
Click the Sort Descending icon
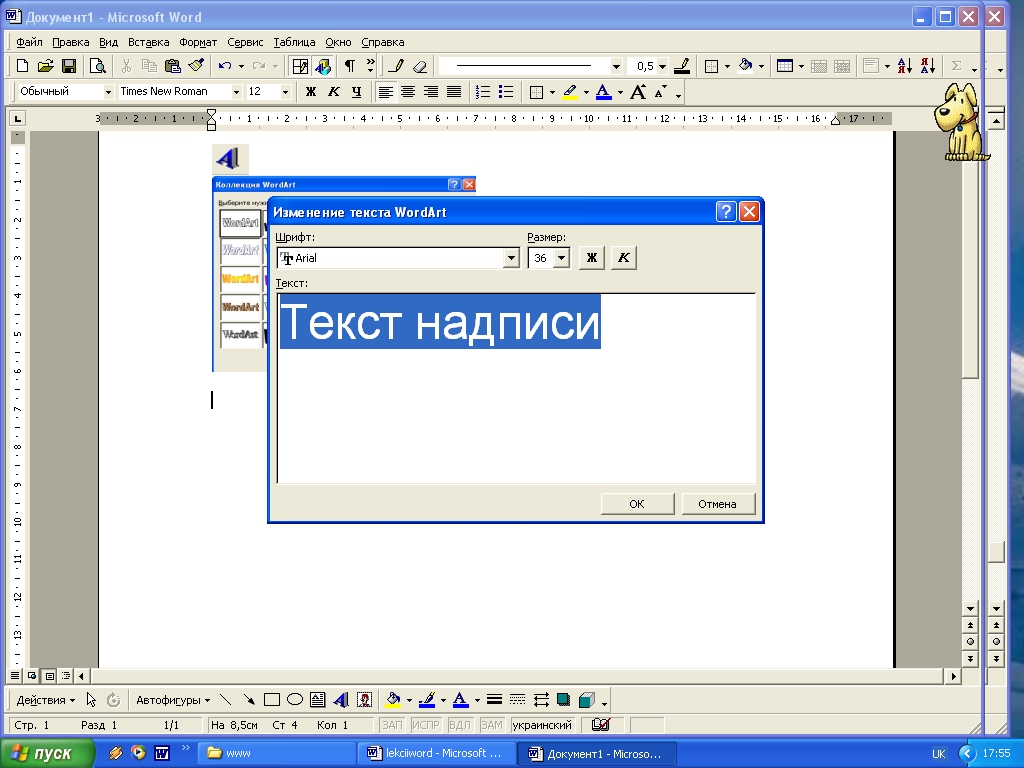(x=927, y=66)
